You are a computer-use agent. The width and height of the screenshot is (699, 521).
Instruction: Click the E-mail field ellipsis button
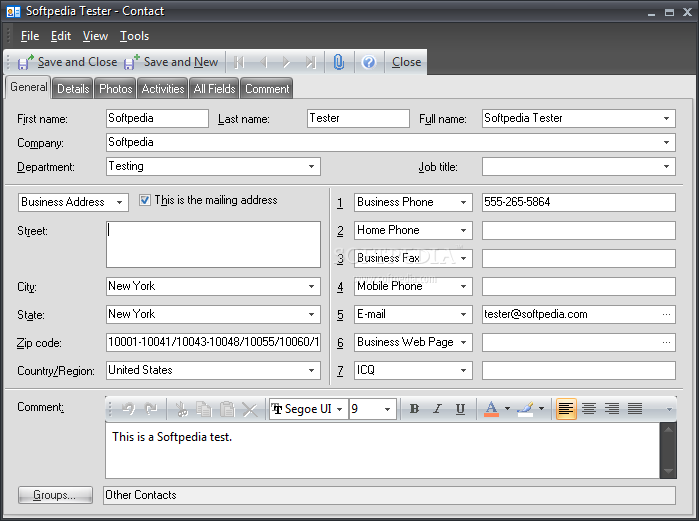click(666, 315)
